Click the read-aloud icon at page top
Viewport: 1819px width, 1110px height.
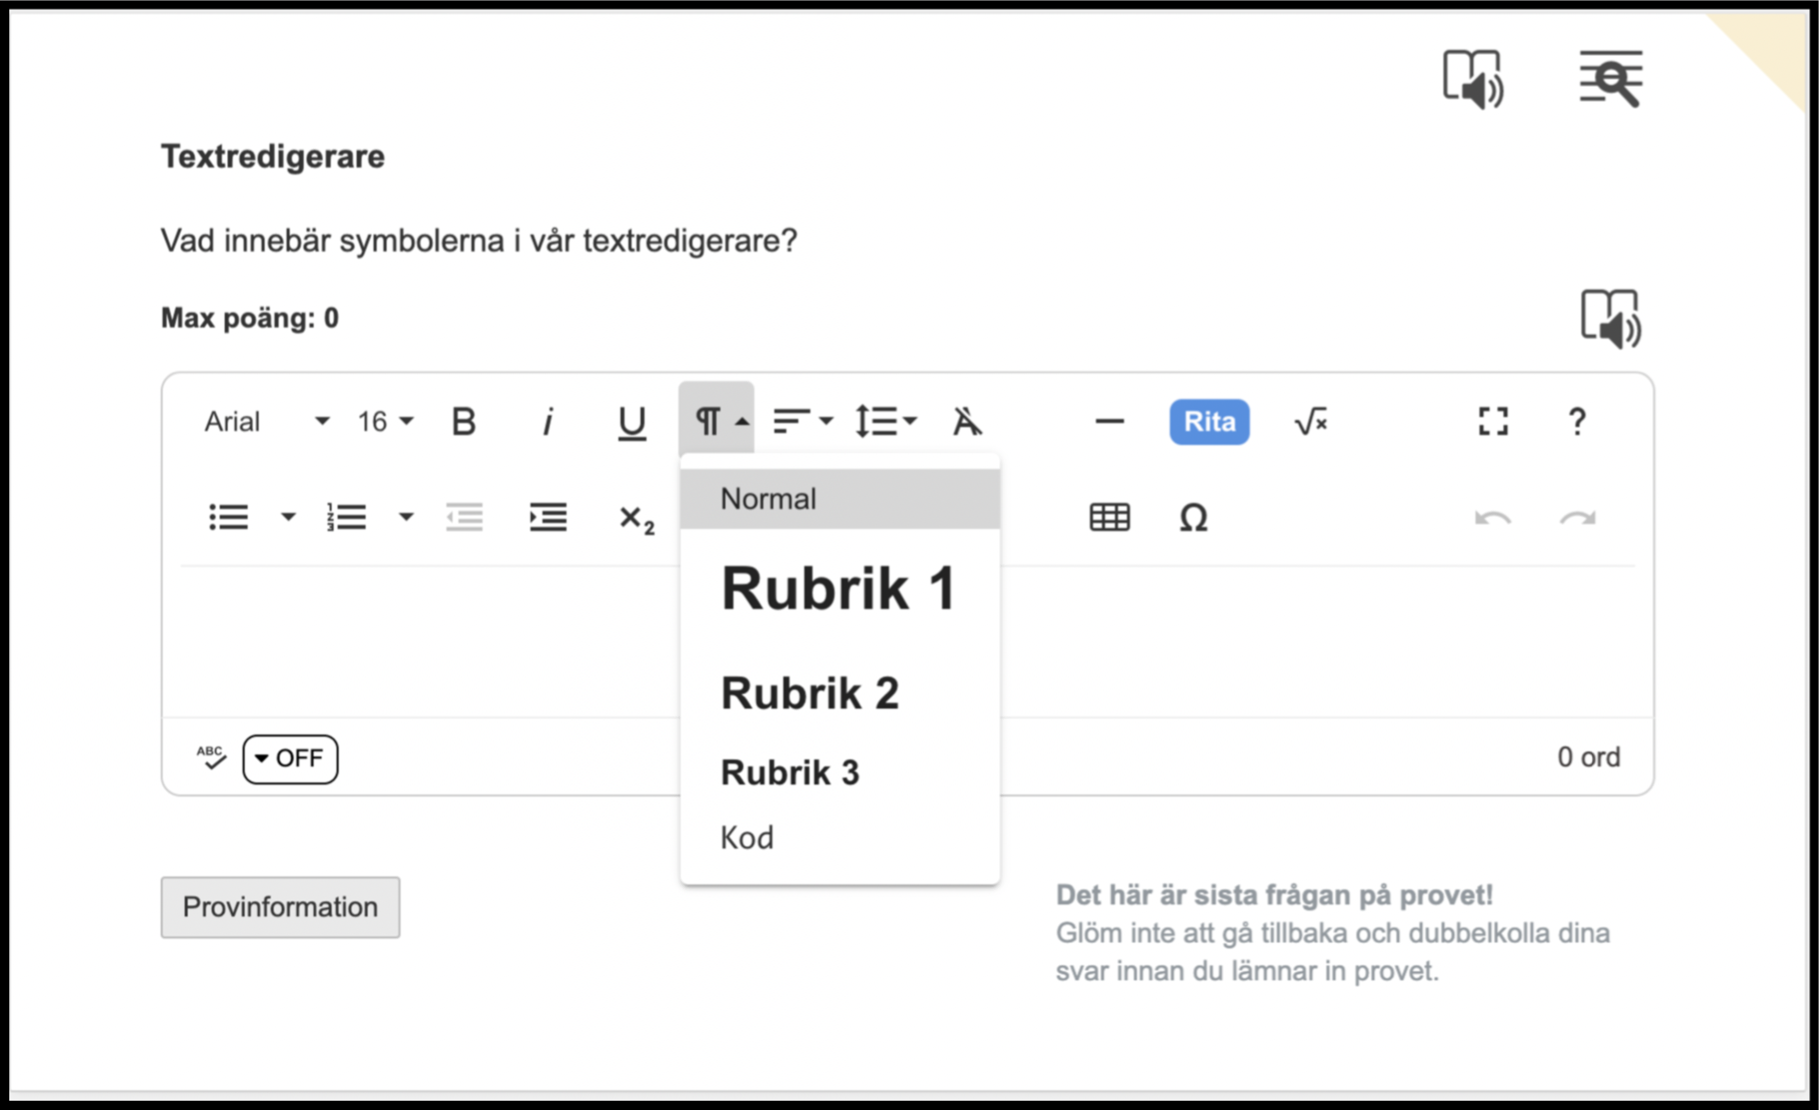1472,79
